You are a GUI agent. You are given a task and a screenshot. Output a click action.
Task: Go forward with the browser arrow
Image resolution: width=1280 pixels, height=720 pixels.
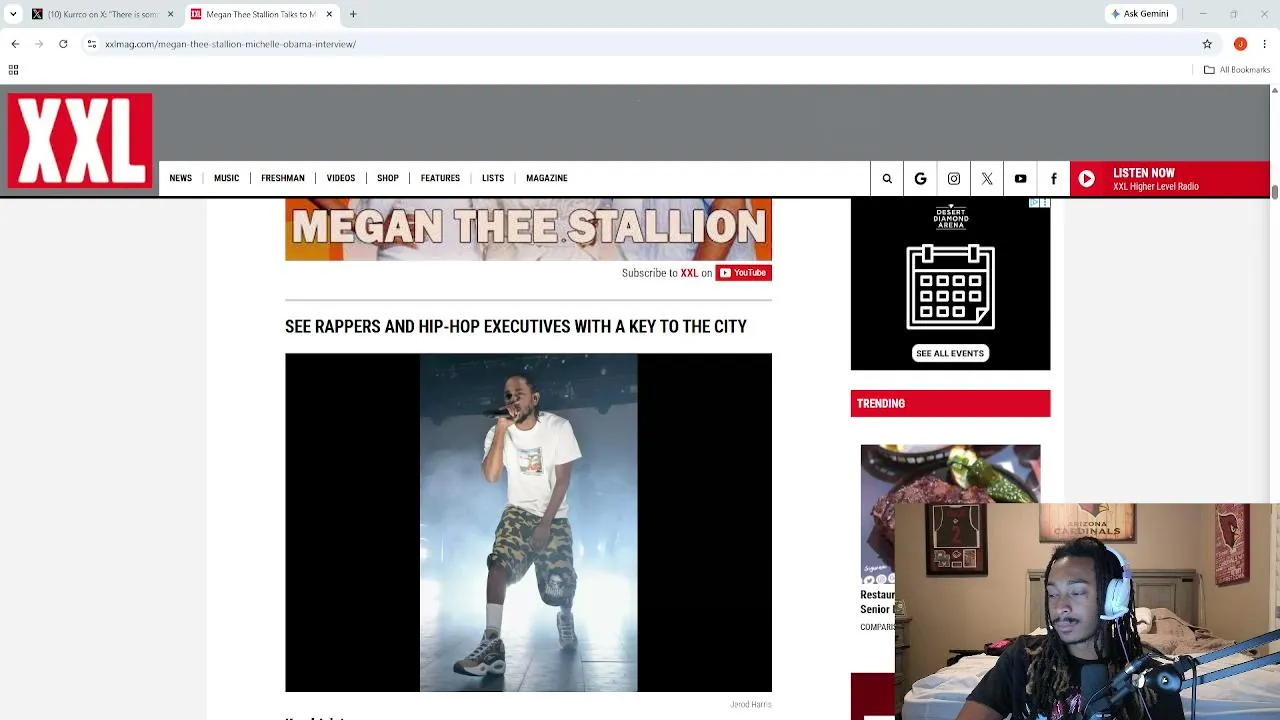coord(39,44)
